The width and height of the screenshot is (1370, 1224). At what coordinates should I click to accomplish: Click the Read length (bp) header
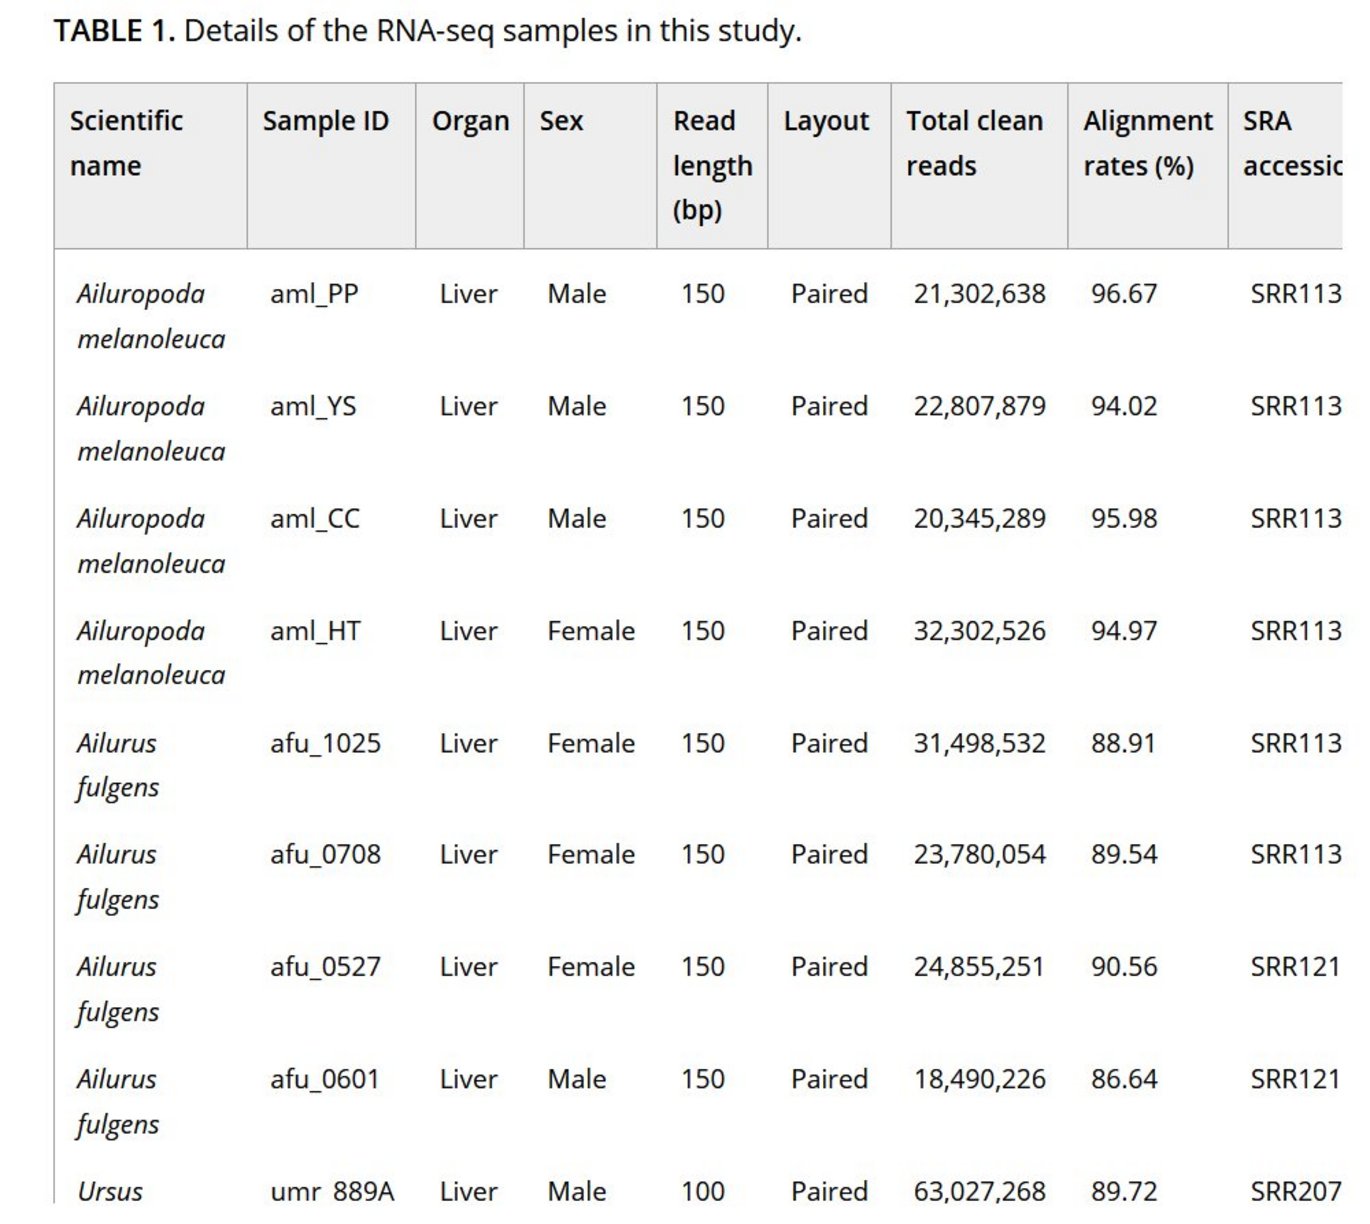(712, 165)
